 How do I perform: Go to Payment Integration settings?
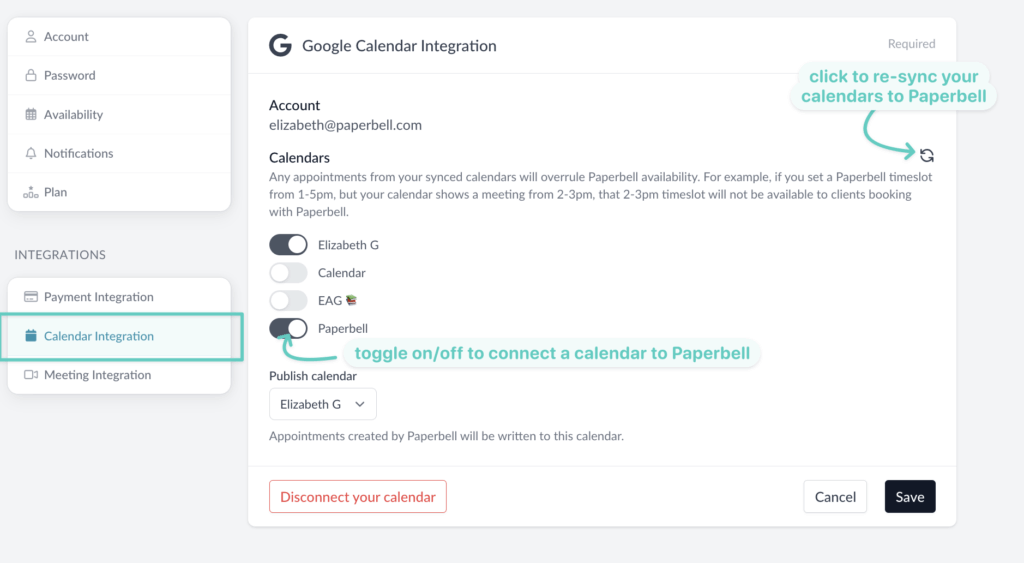coord(98,297)
